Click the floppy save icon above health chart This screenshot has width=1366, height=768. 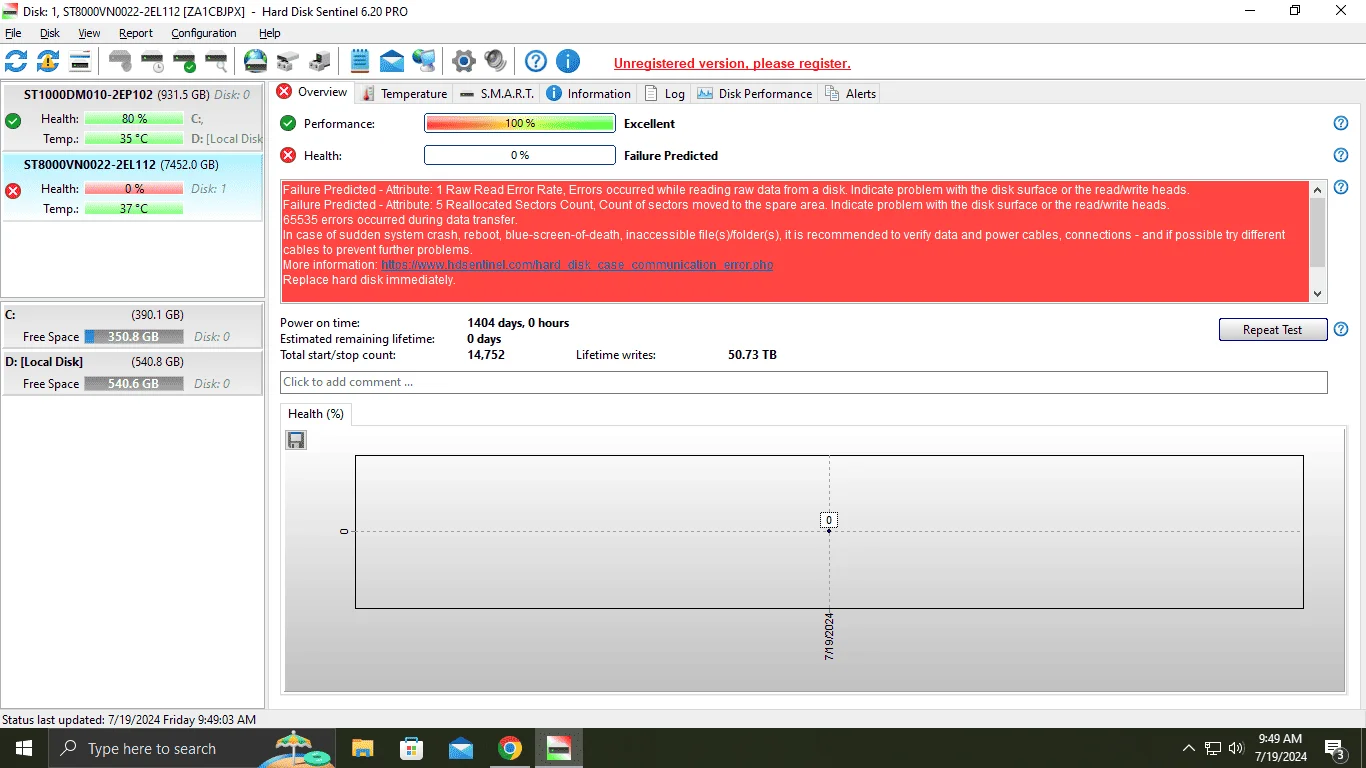296,440
